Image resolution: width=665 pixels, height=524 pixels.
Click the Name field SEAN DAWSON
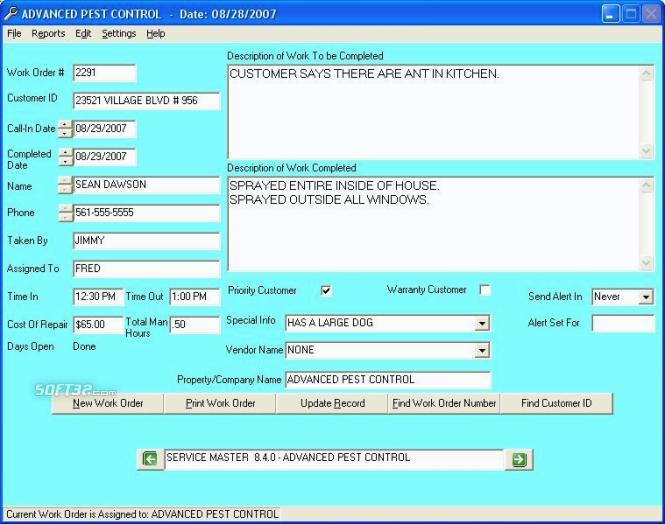pos(147,185)
